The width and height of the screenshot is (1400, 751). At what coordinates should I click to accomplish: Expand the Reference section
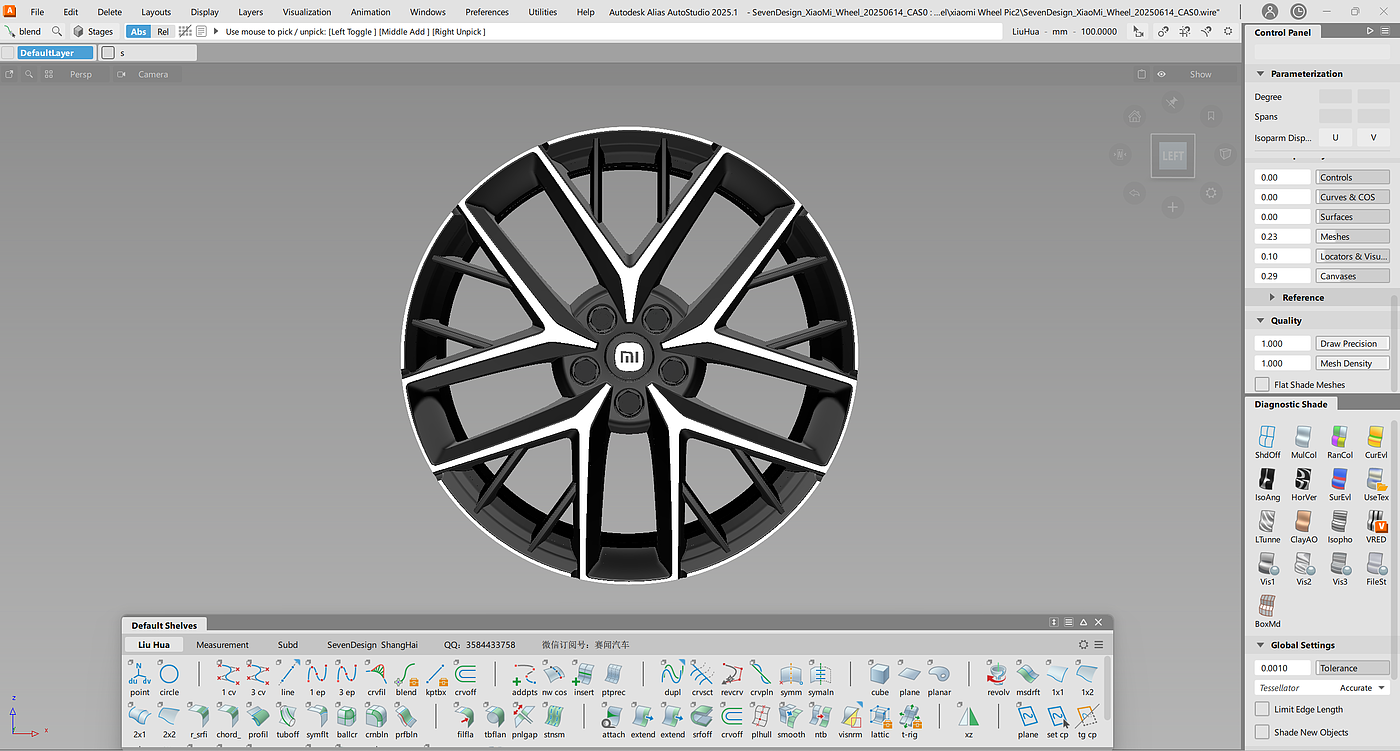1272,298
